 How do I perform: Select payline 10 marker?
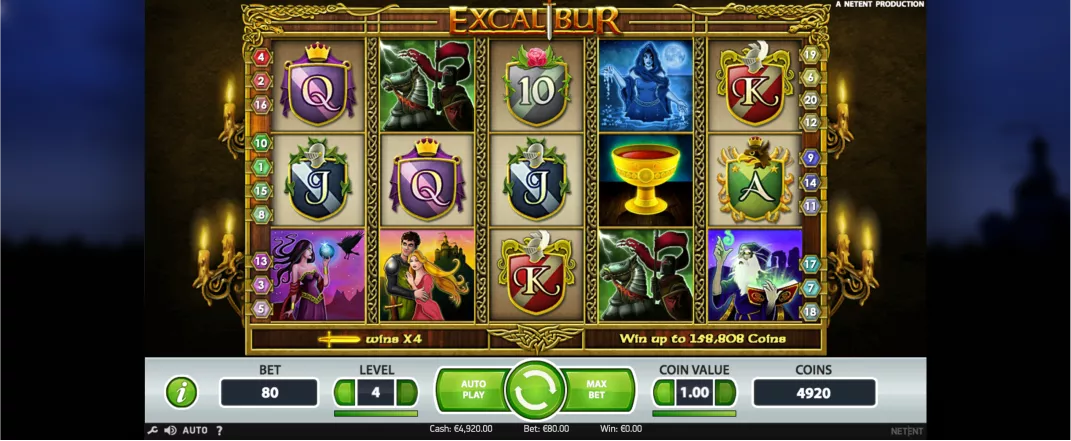[x=261, y=143]
